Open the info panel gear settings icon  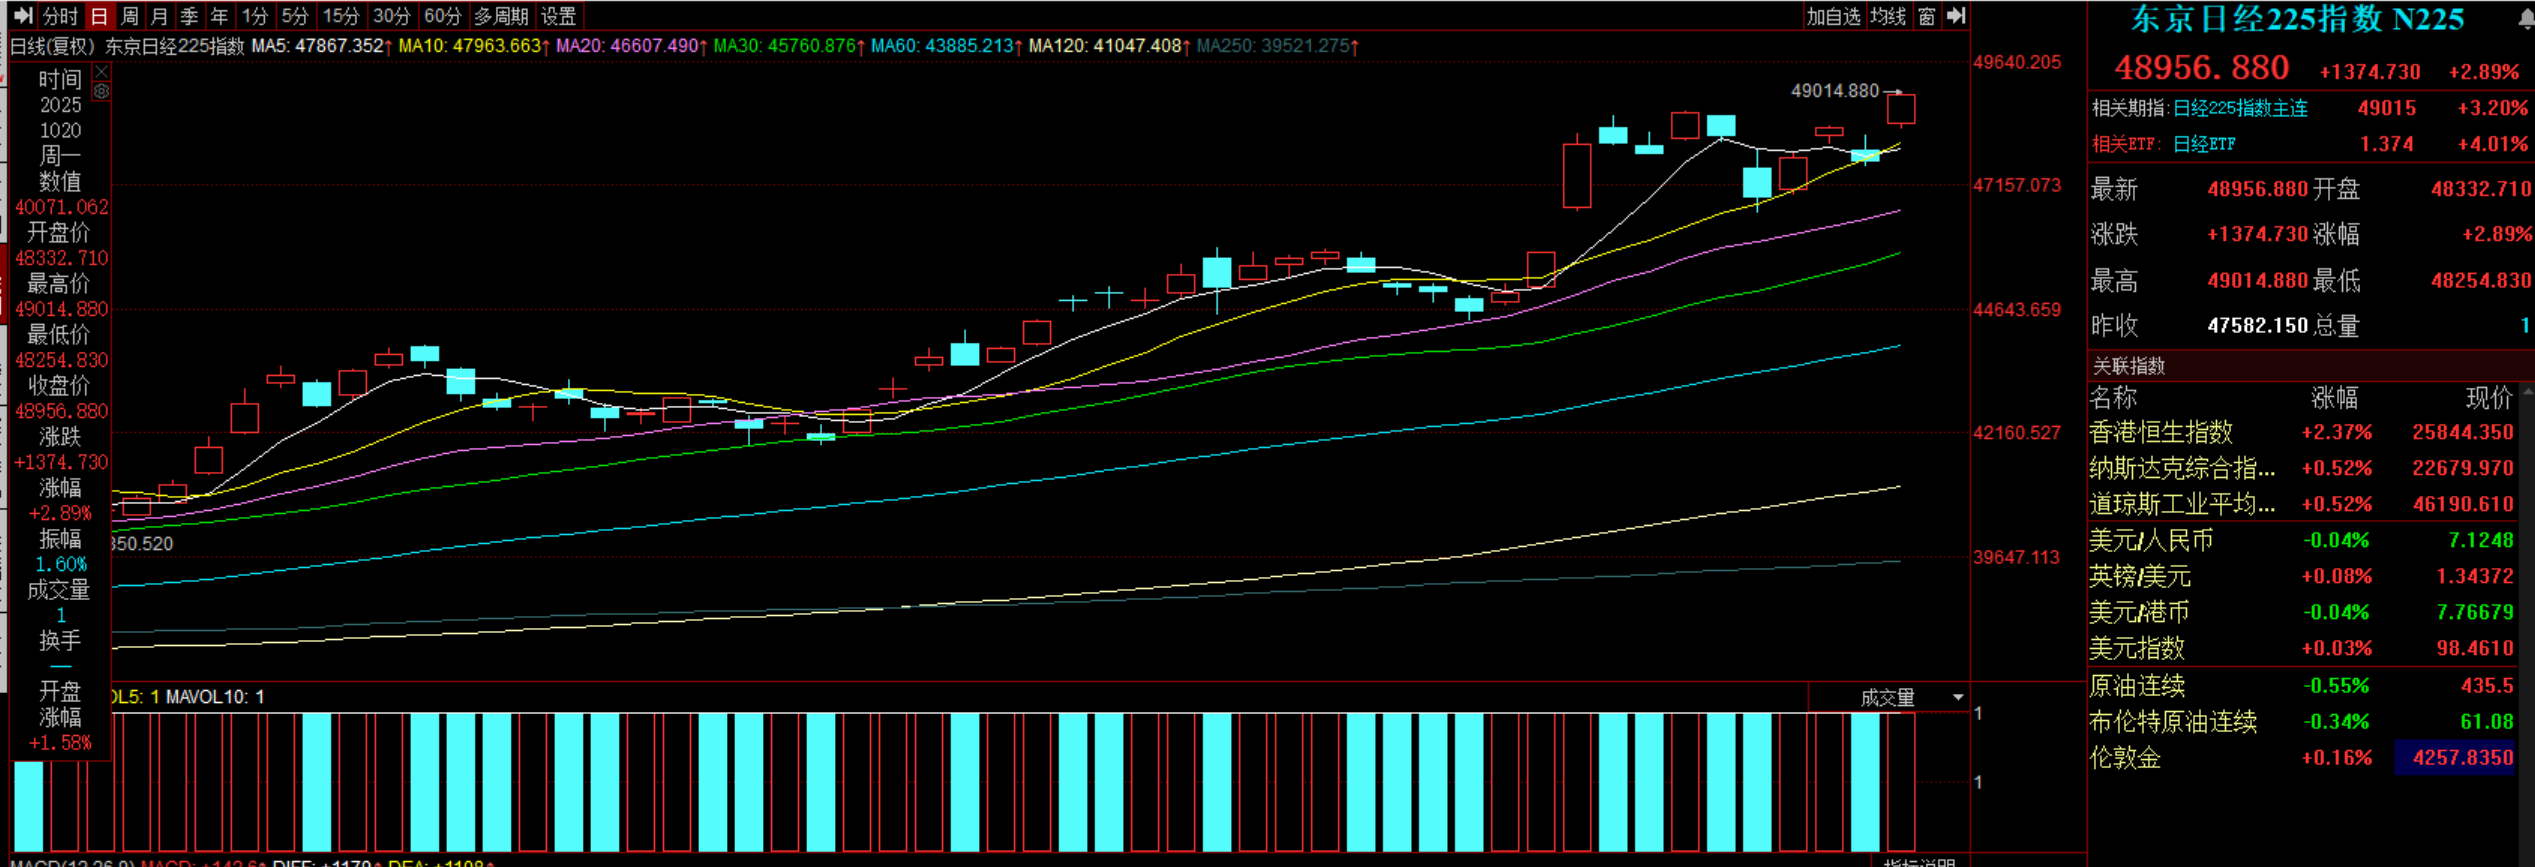coord(101,92)
